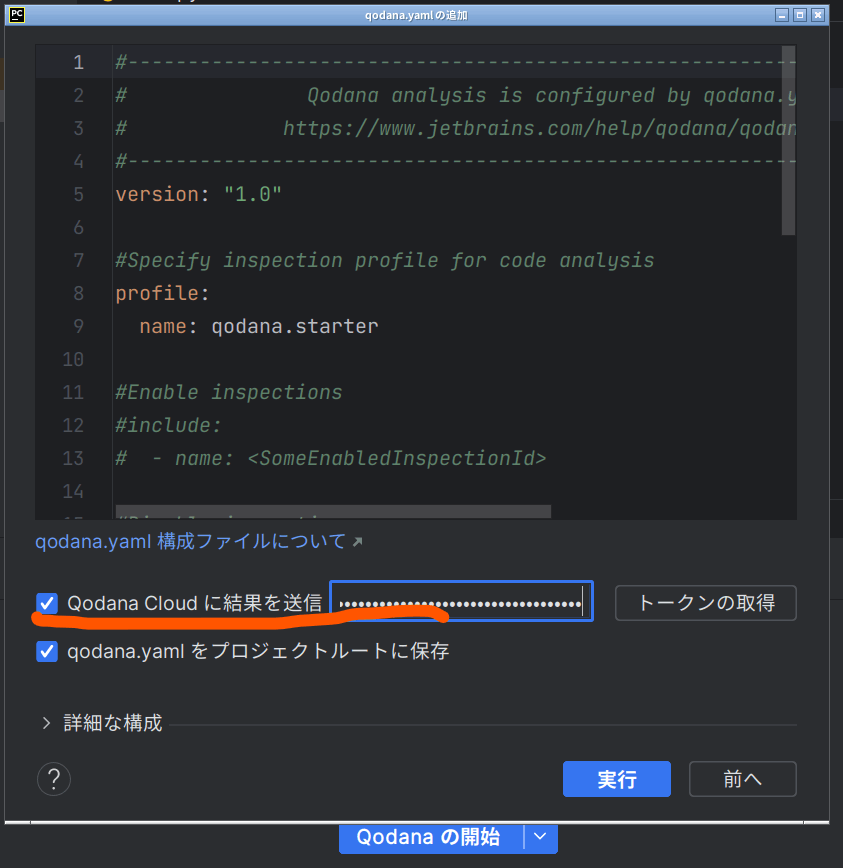Click the '#Enable inspections' comment line

tap(229, 392)
